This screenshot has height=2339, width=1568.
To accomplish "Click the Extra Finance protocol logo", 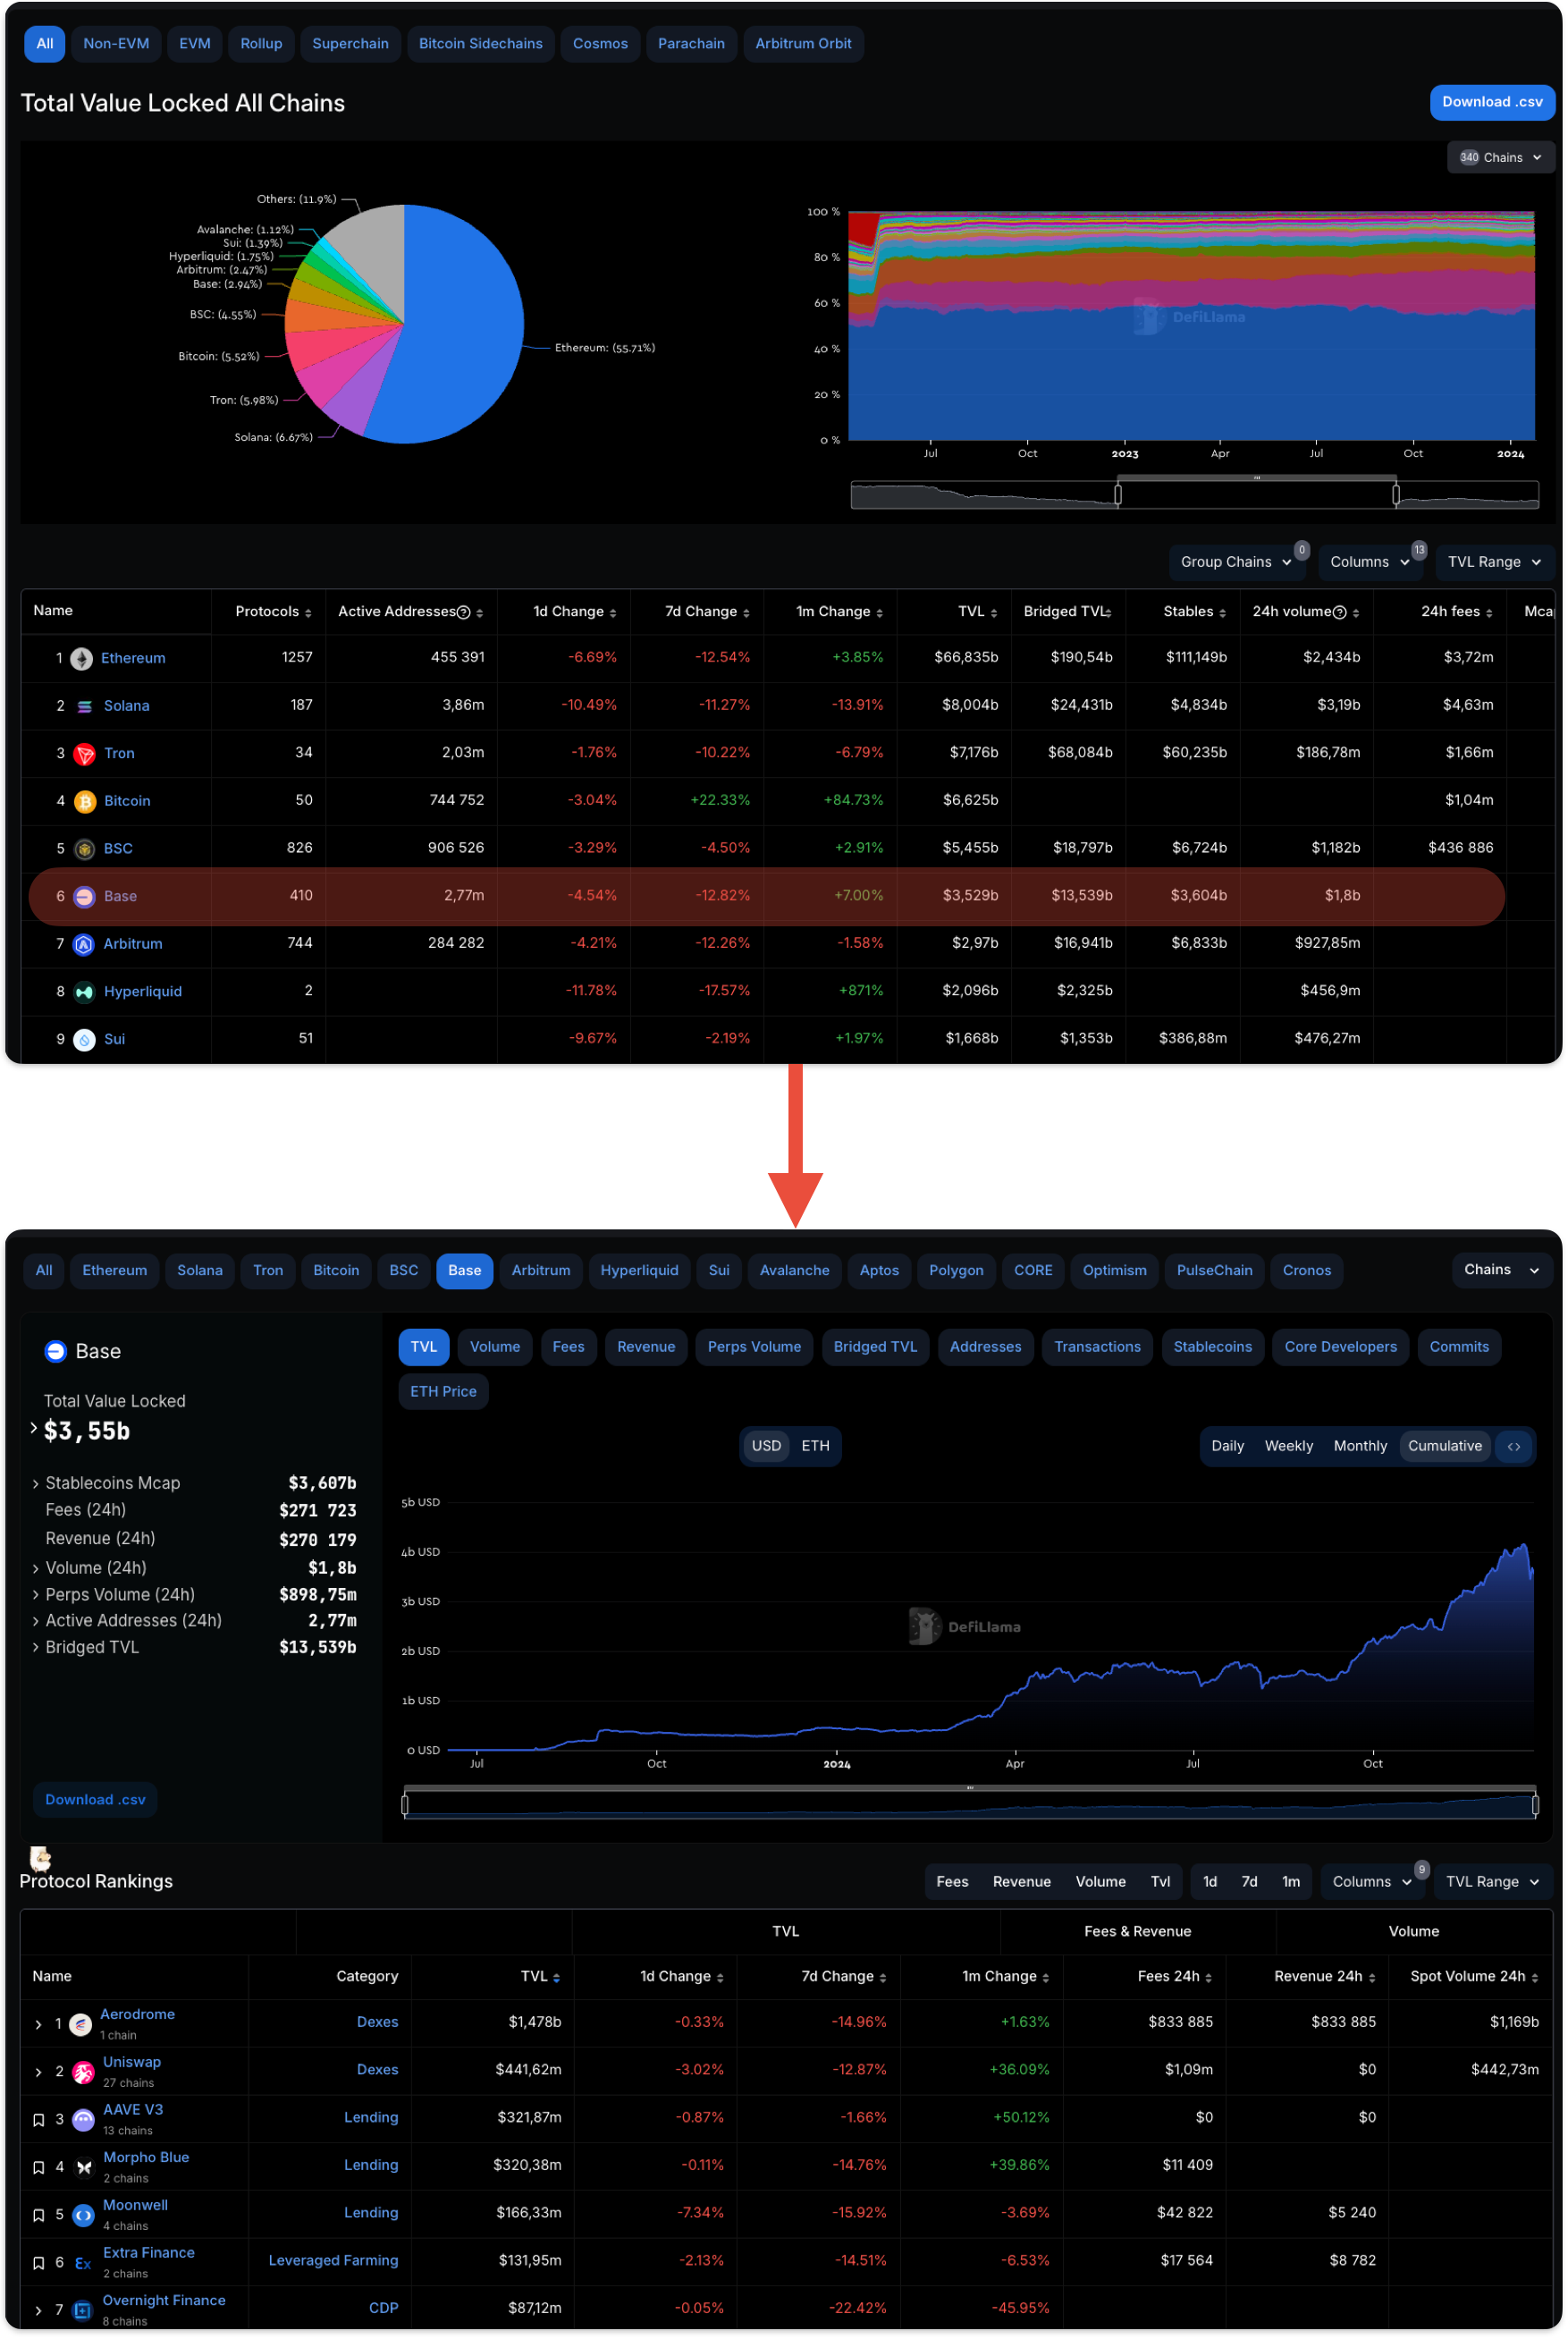I will pyautogui.click(x=84, y=2263).
